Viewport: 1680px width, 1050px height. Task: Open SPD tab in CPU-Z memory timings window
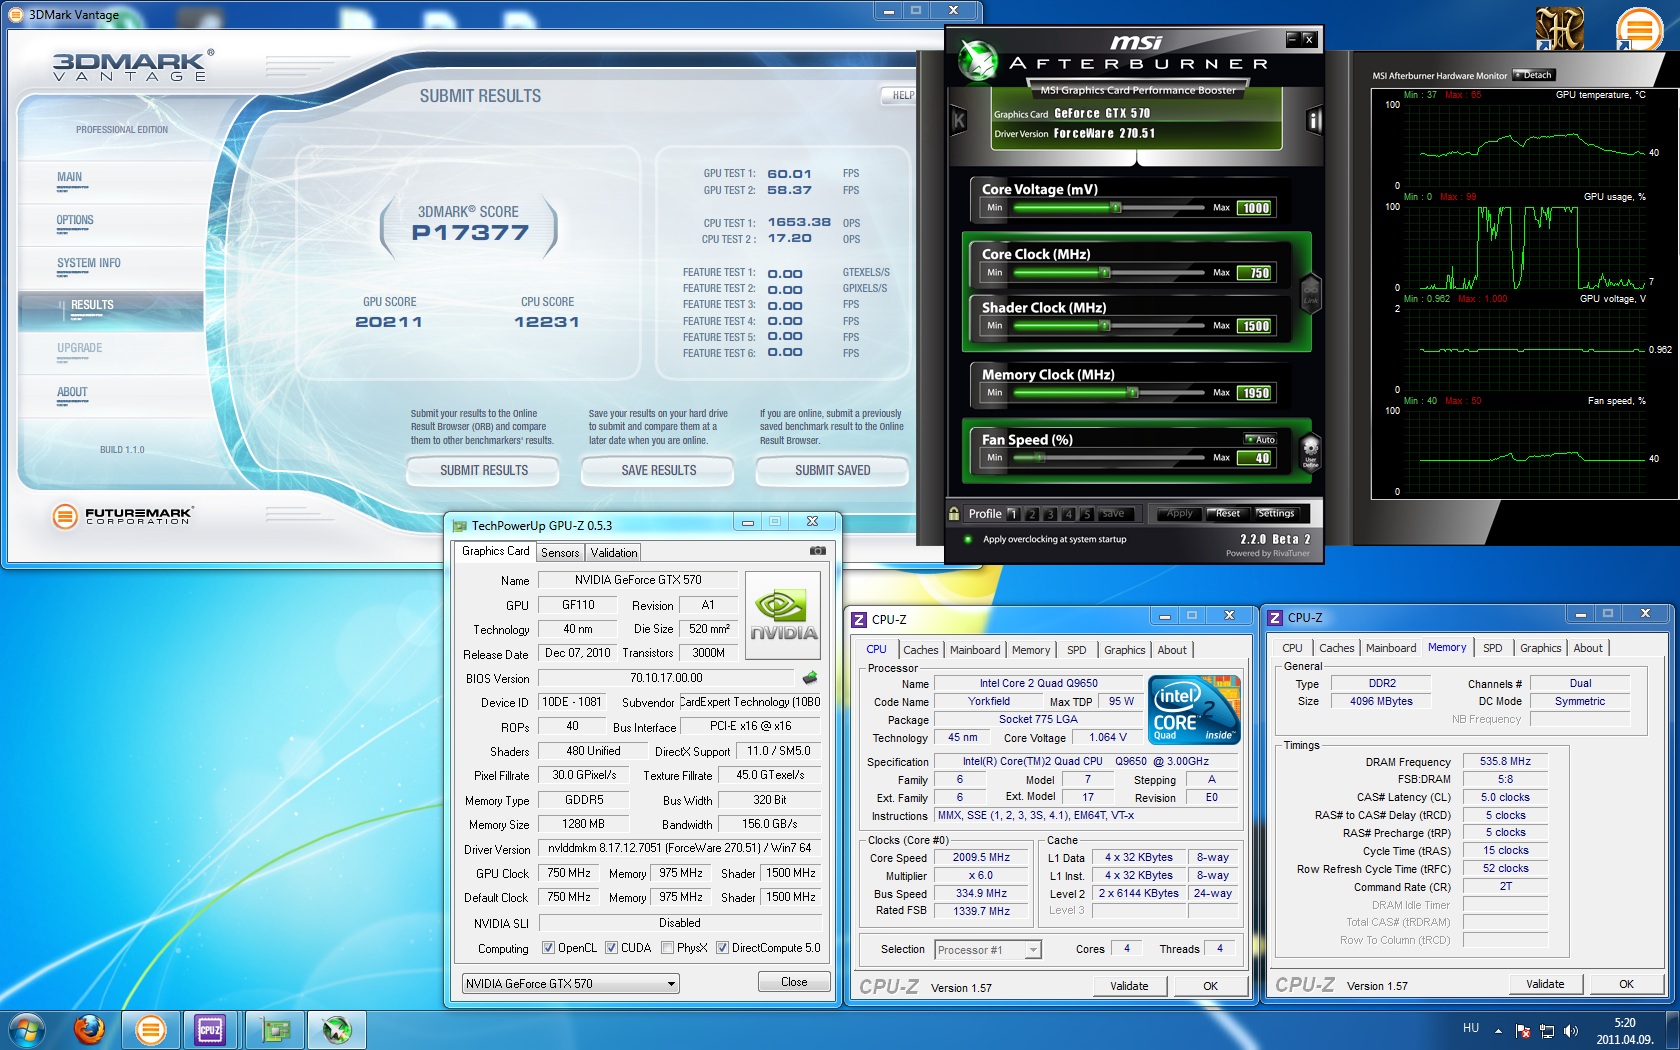tap(1492, 648)
